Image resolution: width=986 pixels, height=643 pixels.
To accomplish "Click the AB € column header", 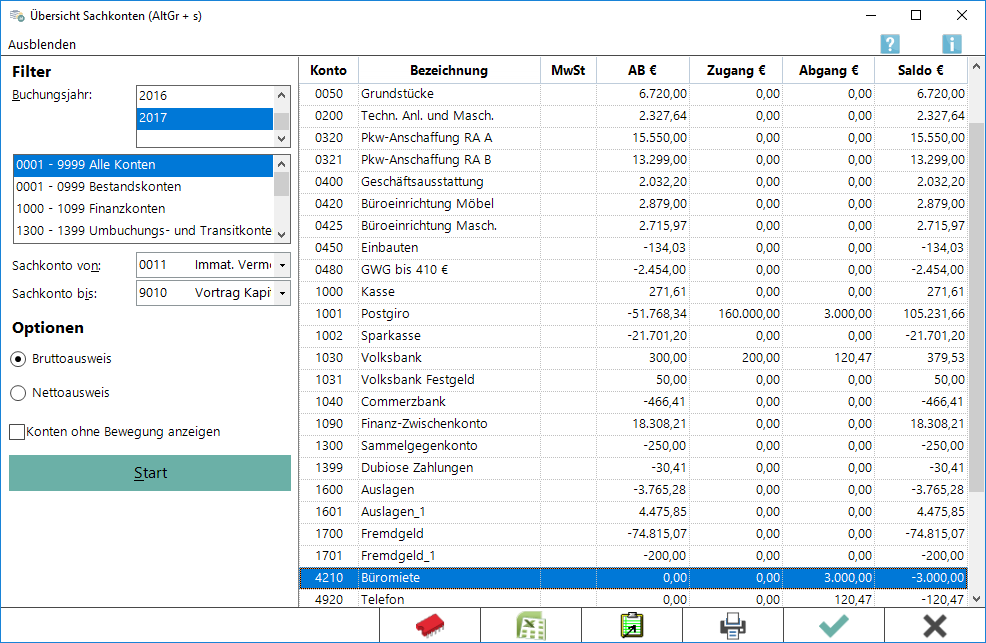I will click(x=643, y=70).
